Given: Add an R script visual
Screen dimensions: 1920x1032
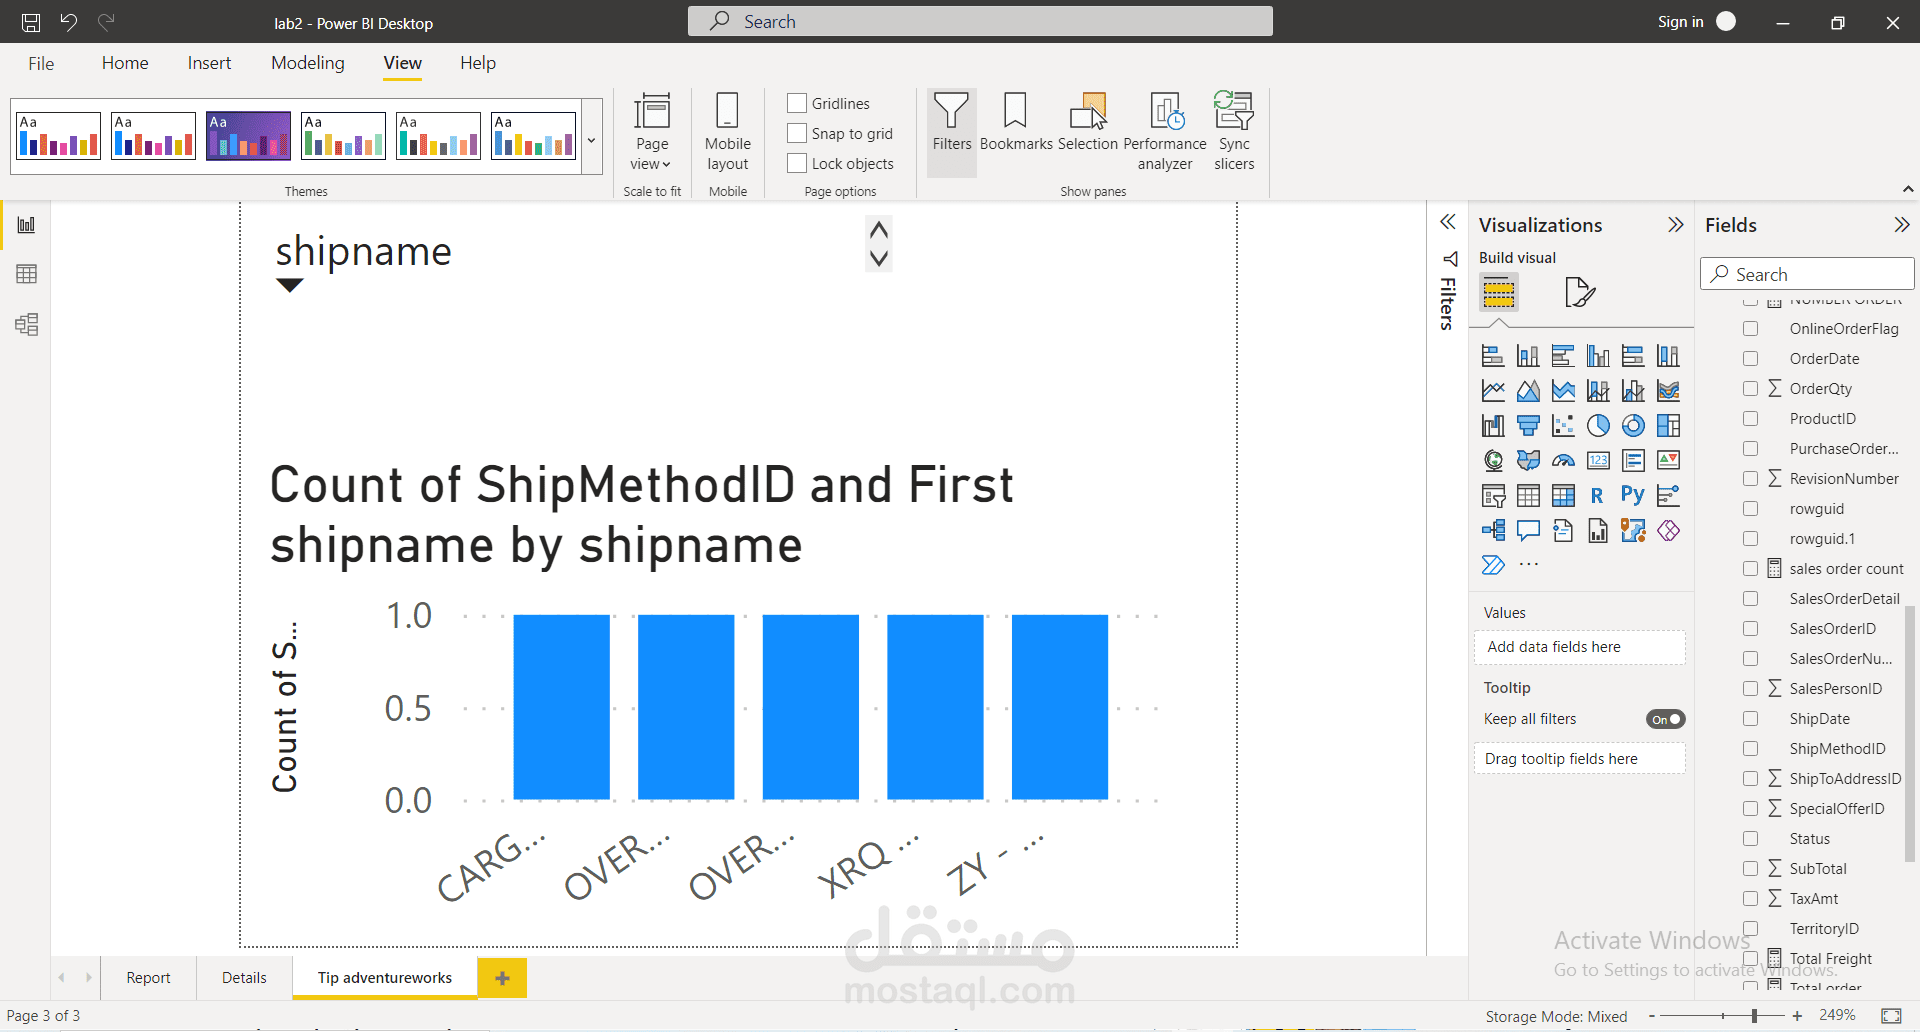Looking at the screenshot, I should [x=1597, y=495].
